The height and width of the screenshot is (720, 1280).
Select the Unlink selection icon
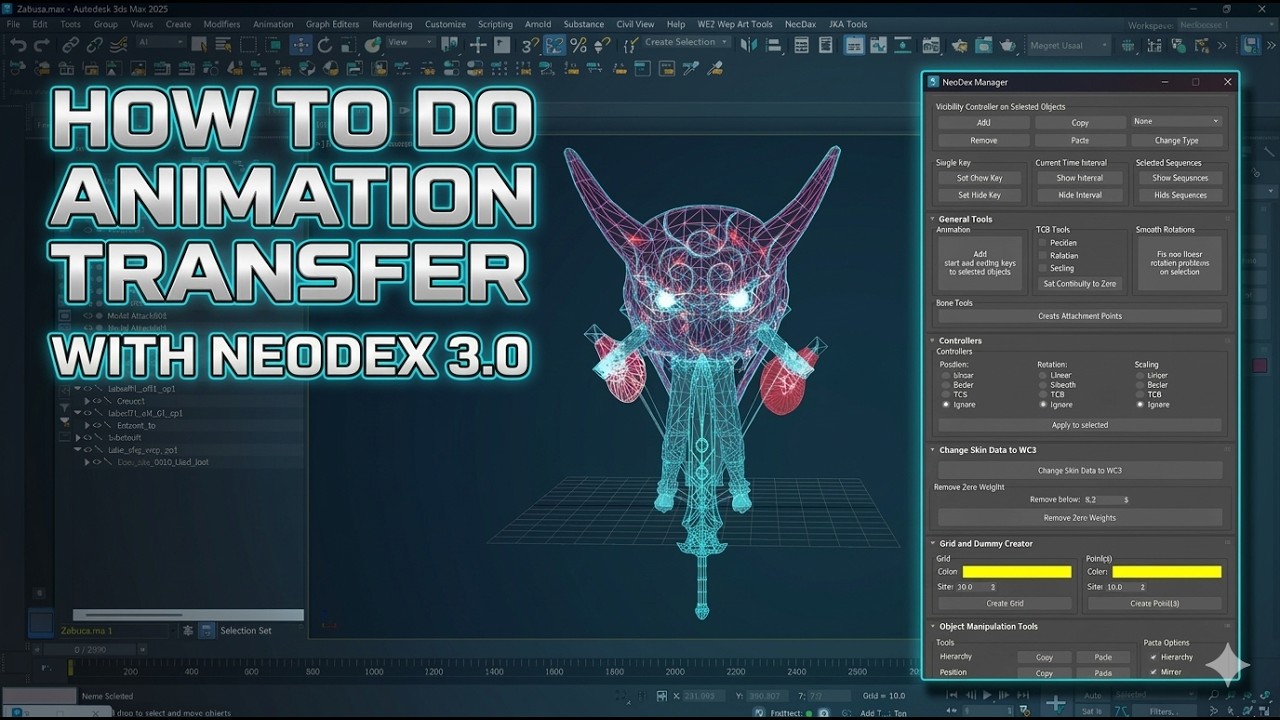pos(95,45)
